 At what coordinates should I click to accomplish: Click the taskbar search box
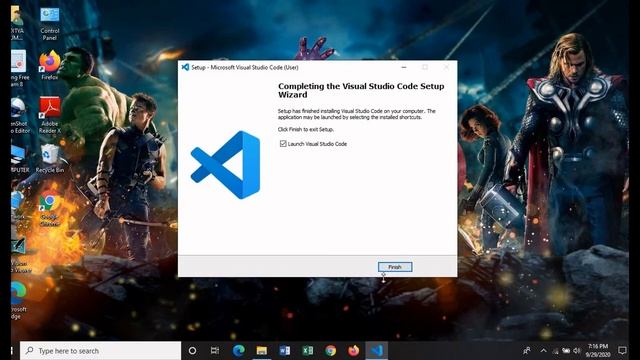(x=100, y=351)
